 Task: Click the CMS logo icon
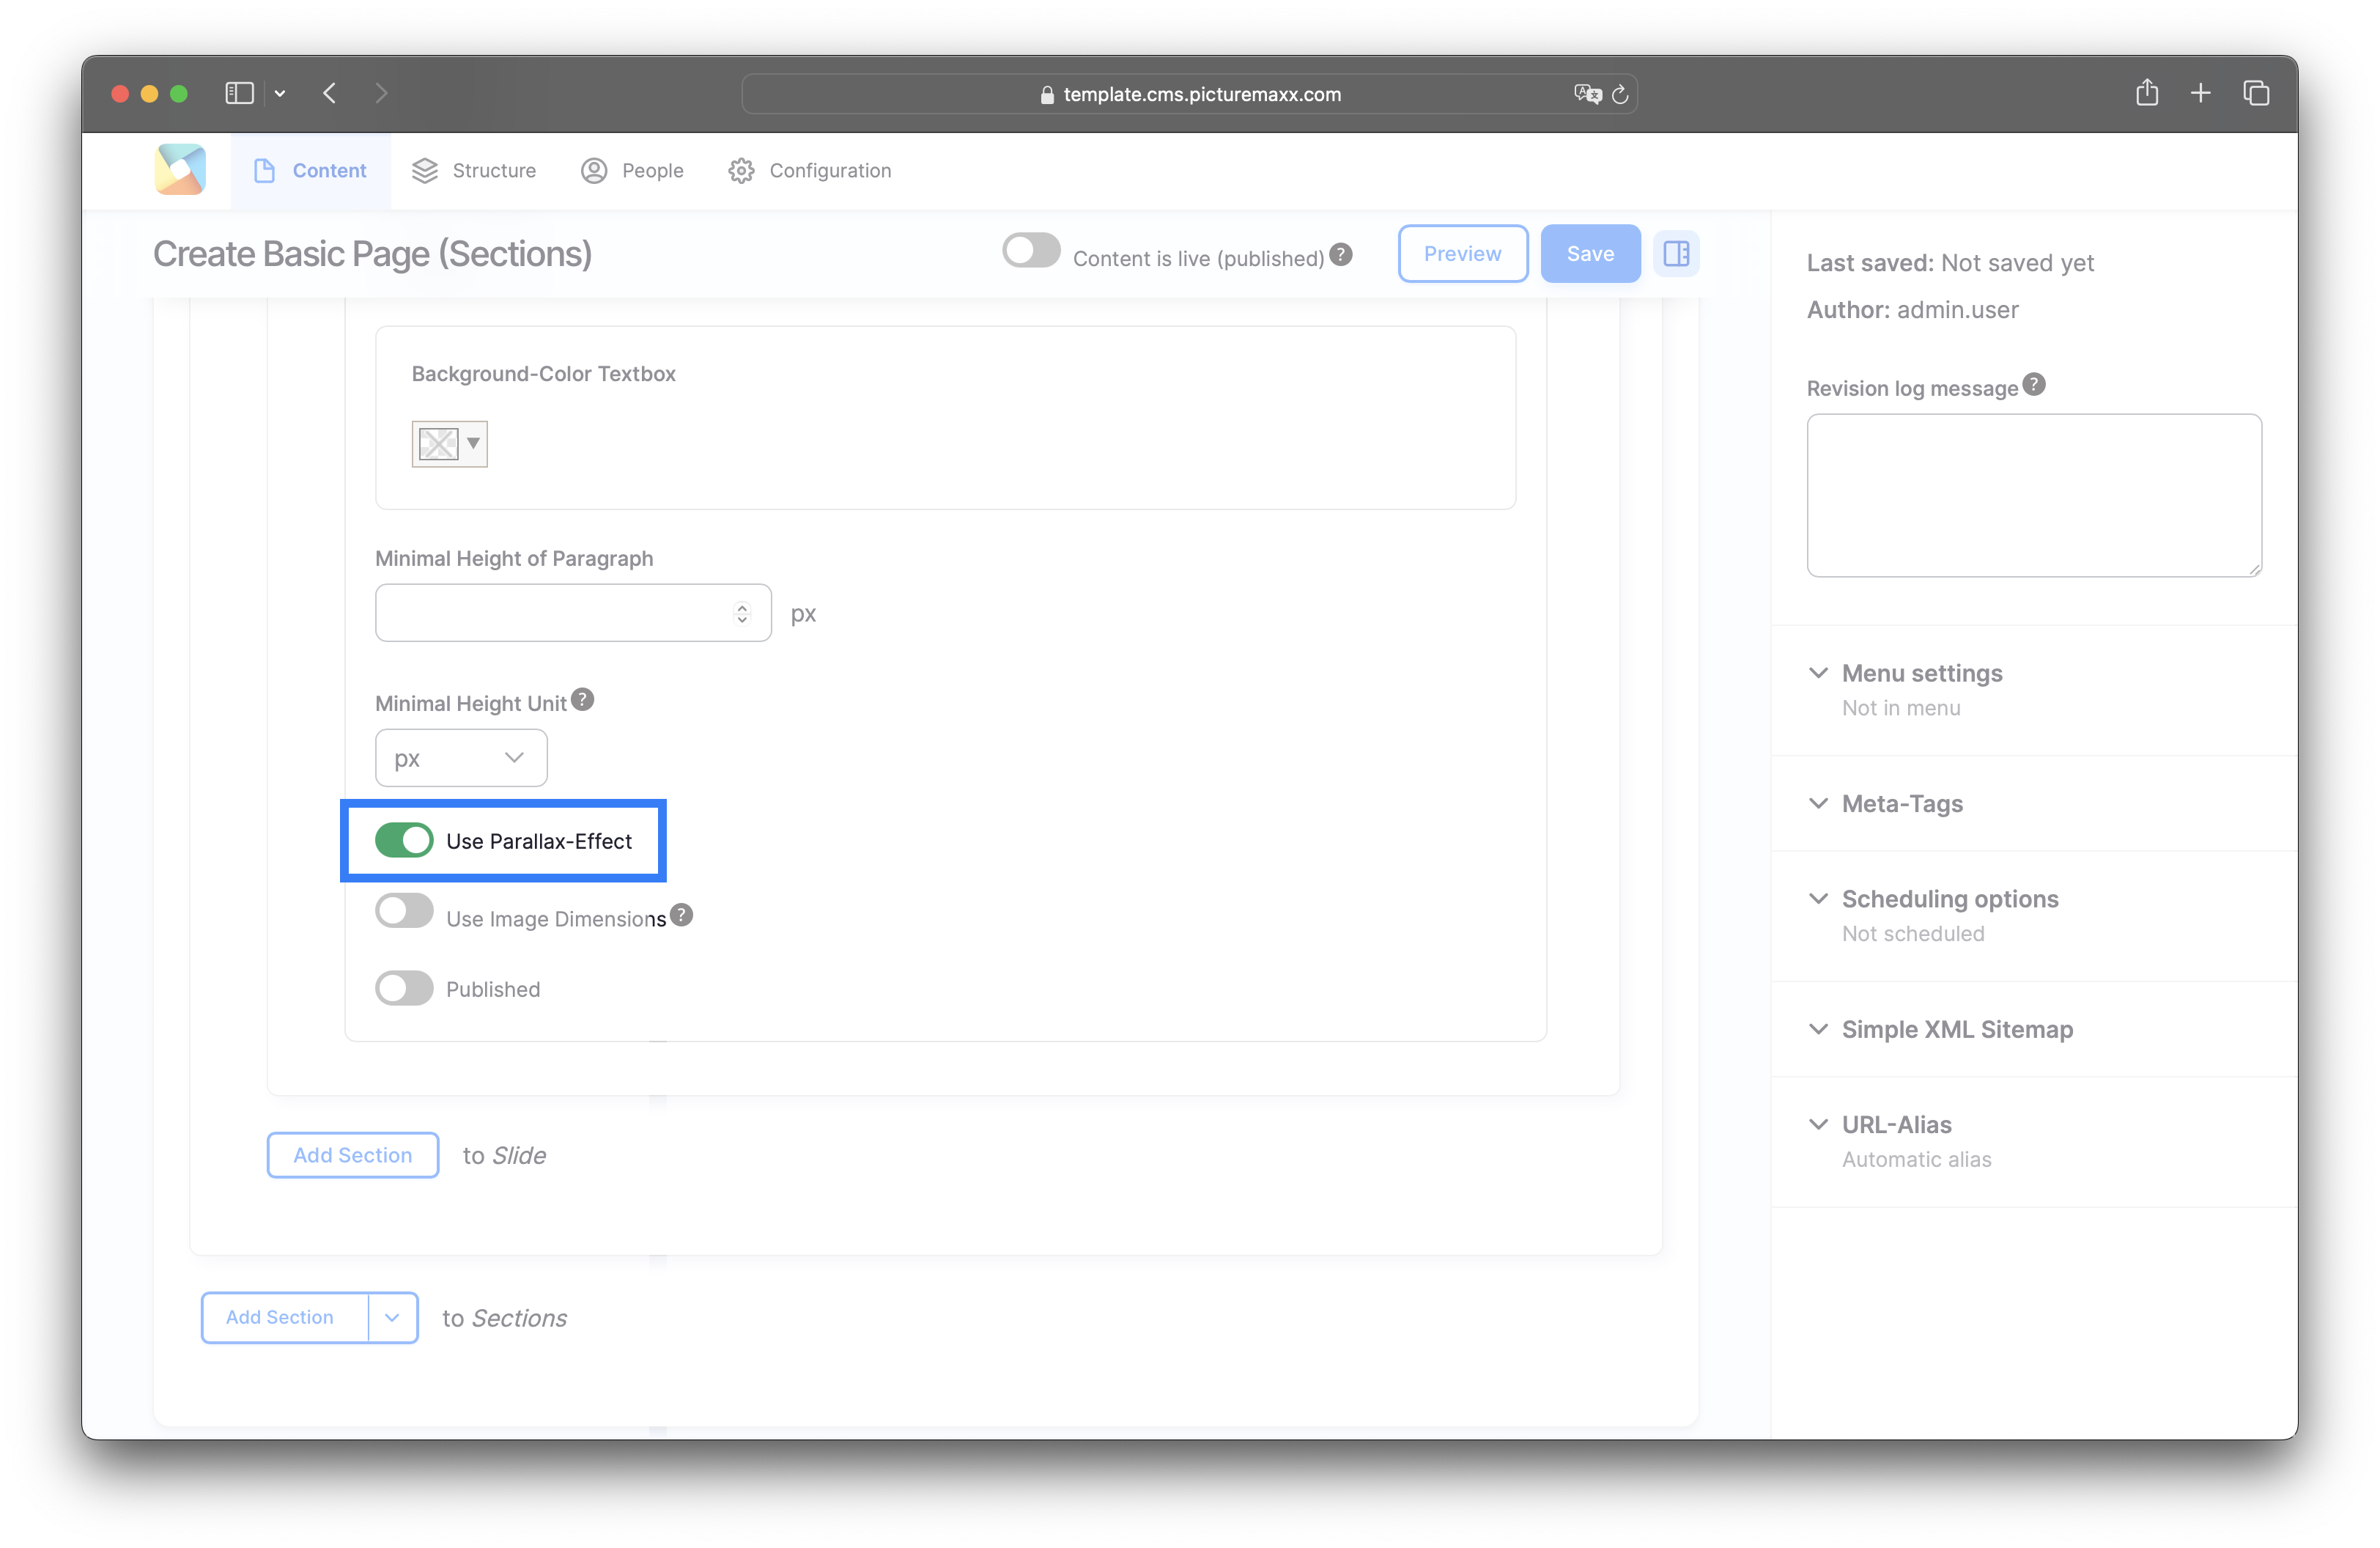[180, 170]
